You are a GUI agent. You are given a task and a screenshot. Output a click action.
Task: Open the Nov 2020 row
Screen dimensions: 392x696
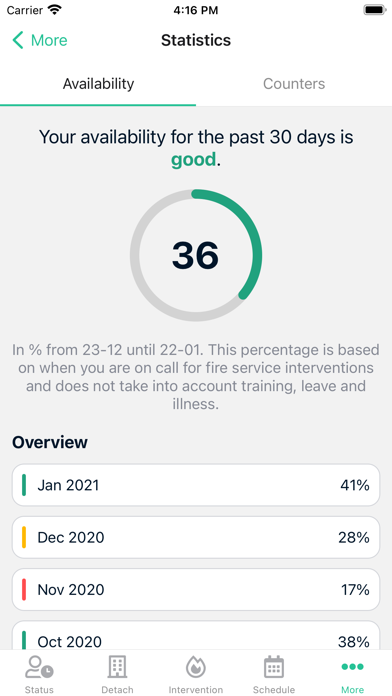pos(196,590)
